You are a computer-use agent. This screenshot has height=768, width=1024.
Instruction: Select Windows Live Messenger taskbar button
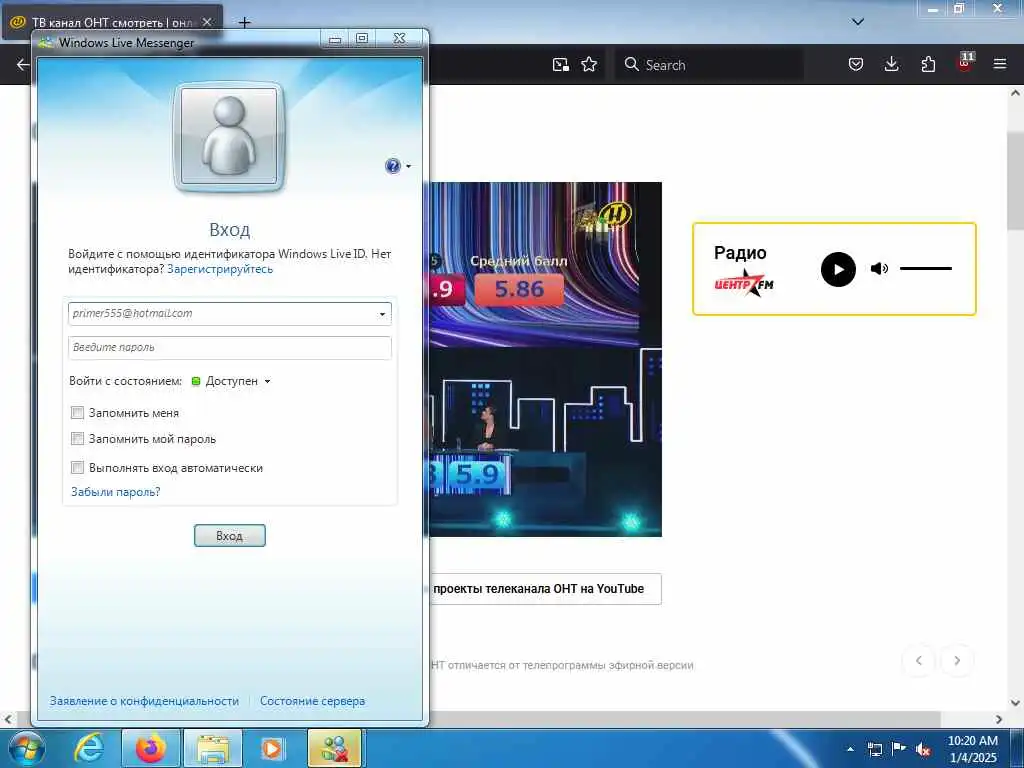click(x=334, y=748)
